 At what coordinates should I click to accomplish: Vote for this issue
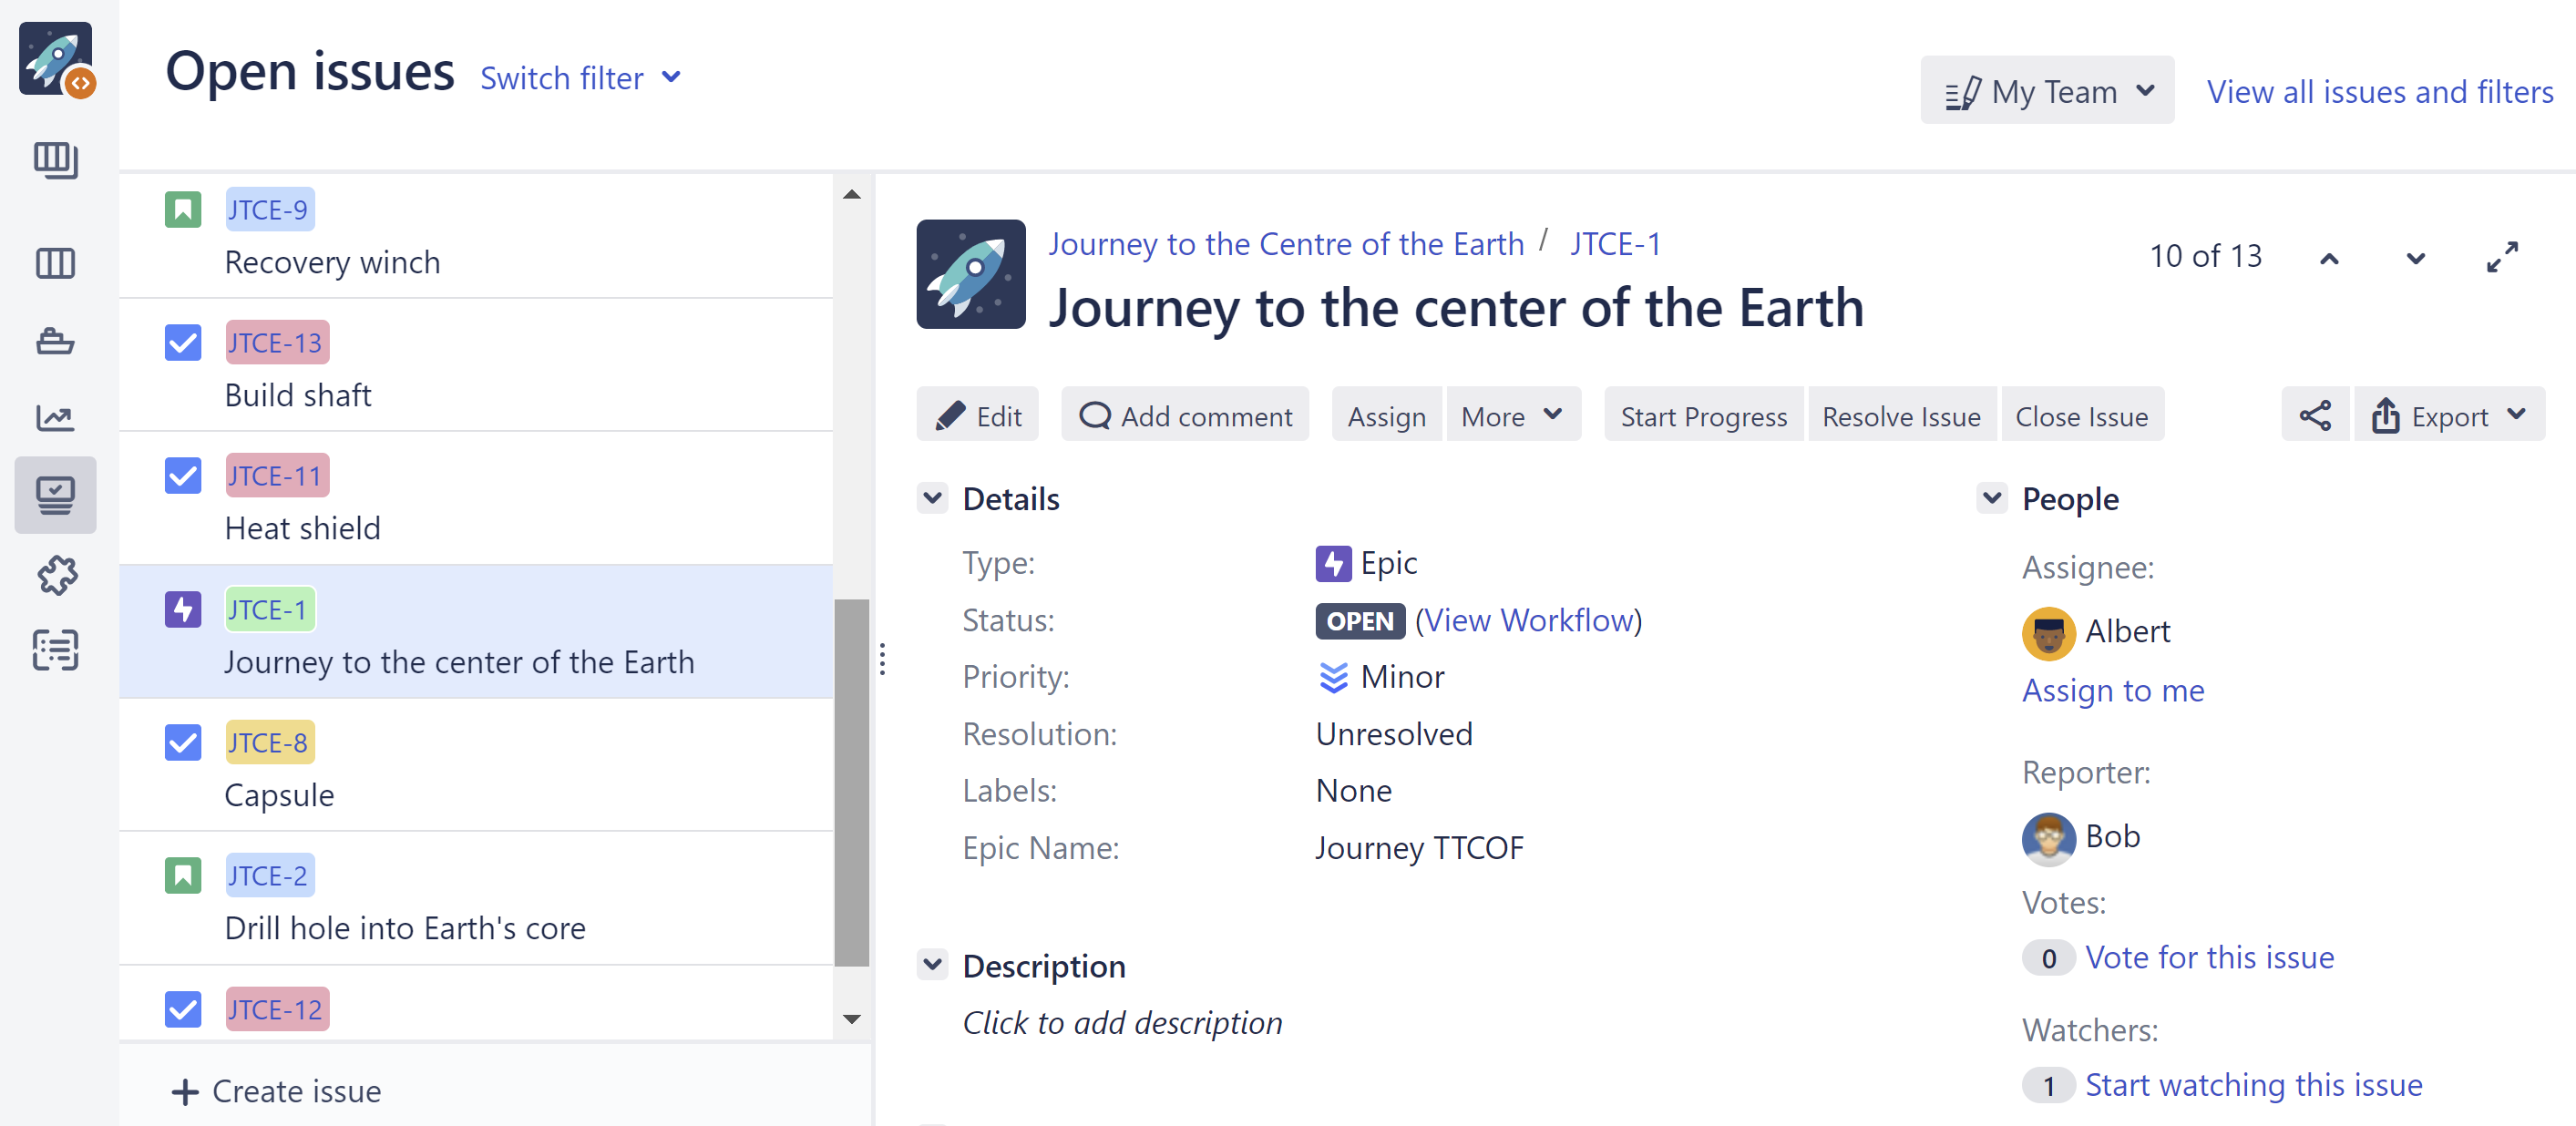click(x=2210, y=957)
